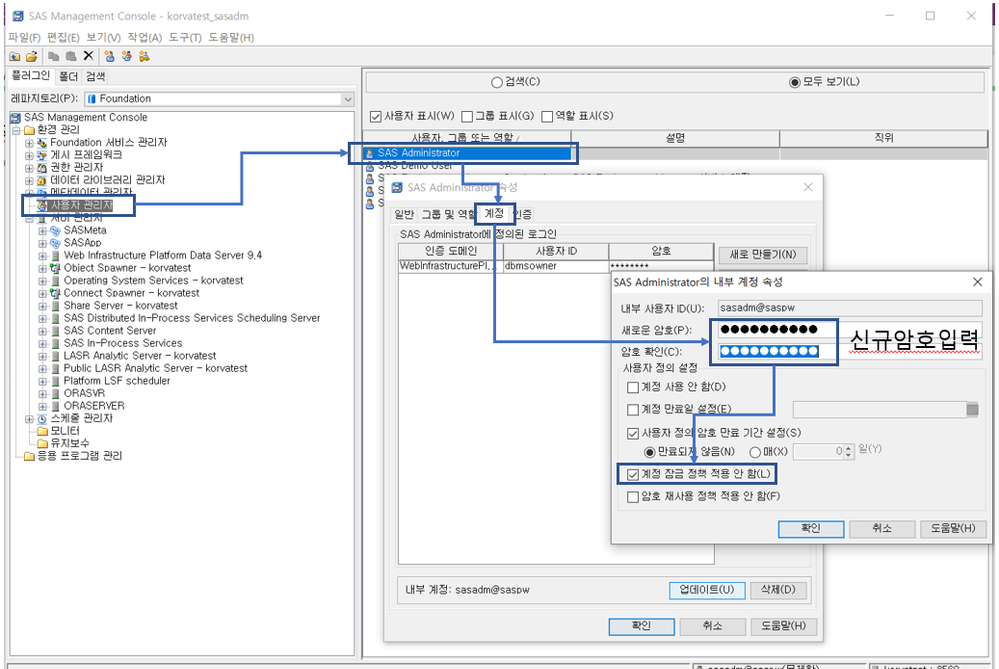Click the 권한 관리자 icon
The image size is (999, 669).
tap(42, 168)
